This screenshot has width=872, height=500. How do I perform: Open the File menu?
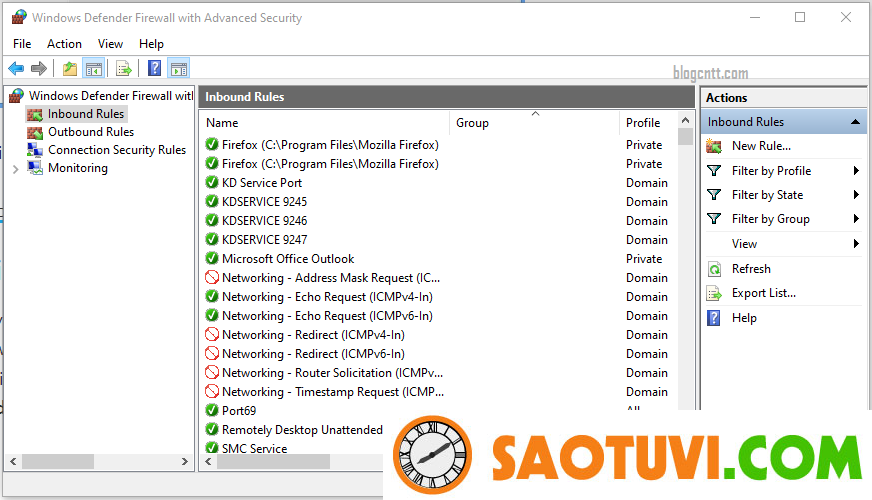pyautogui.click(x=22, y=44)
